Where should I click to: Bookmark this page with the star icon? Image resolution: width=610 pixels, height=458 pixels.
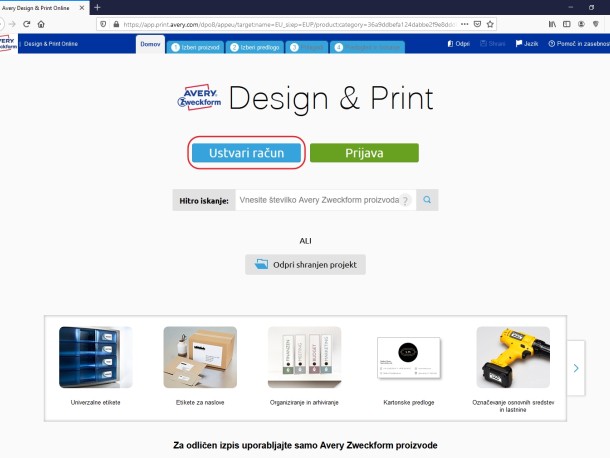(490, 24)
